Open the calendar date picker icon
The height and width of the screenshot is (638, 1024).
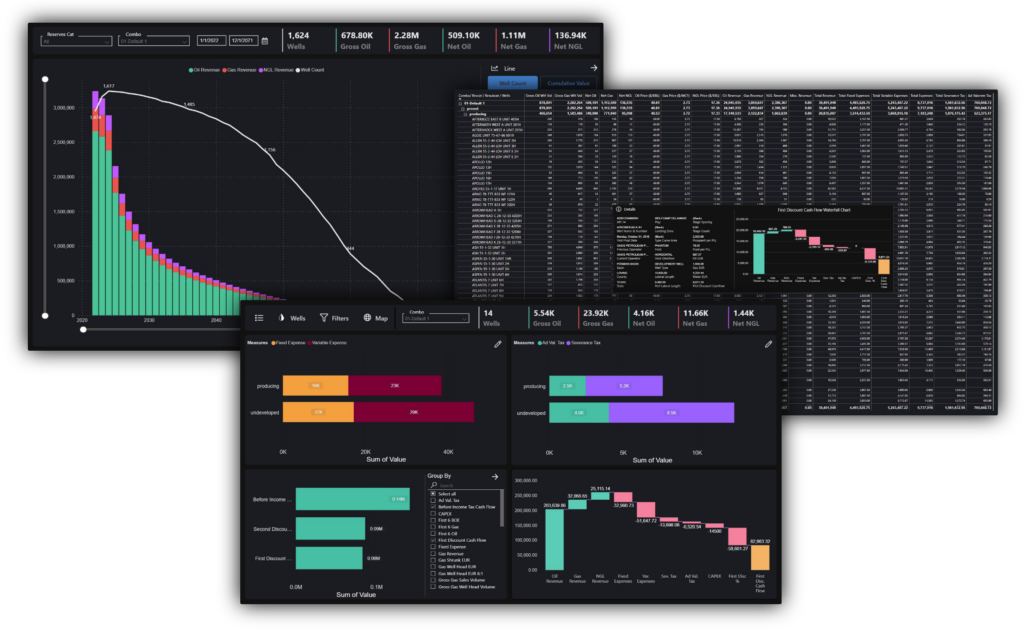pos(265,41)
